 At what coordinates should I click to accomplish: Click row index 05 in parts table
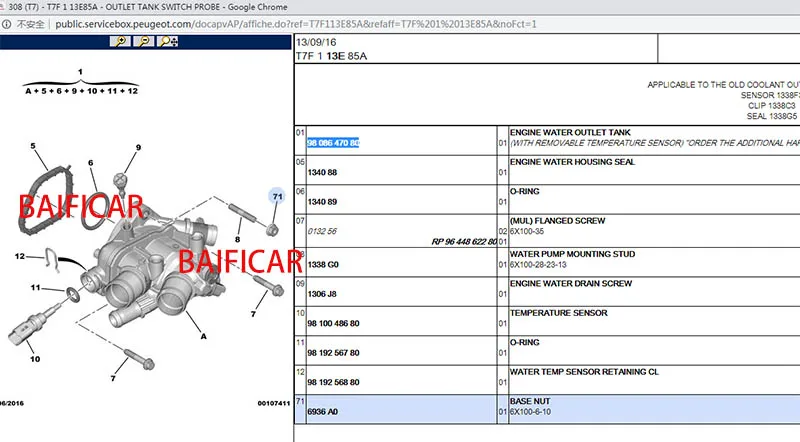coord(300,162)
